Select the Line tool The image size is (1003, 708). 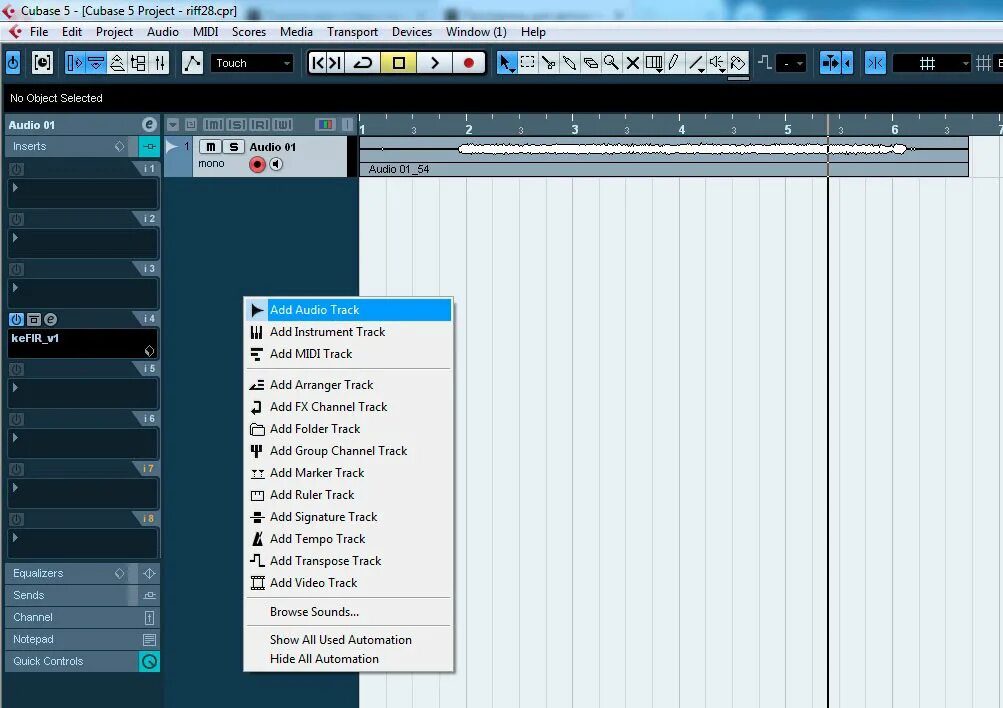pos(696,63)
